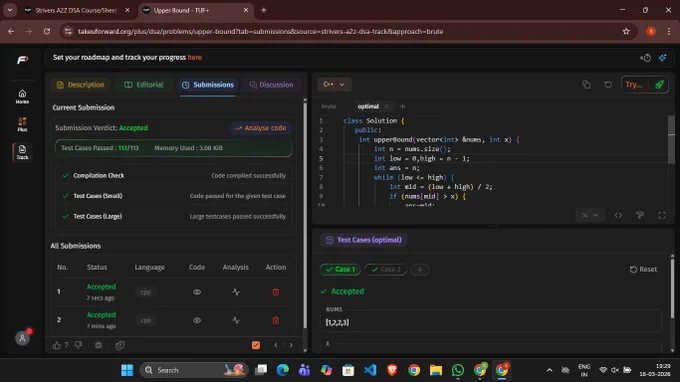The image size is (680, 382).
Task: Open the Chrome tab list dropdown arrow
Action: [10, 10]
